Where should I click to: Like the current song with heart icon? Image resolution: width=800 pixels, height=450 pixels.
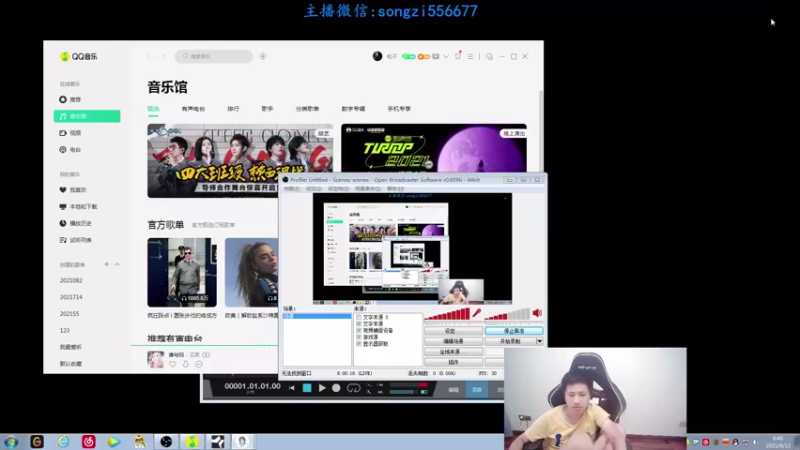(x=172, y=364)
